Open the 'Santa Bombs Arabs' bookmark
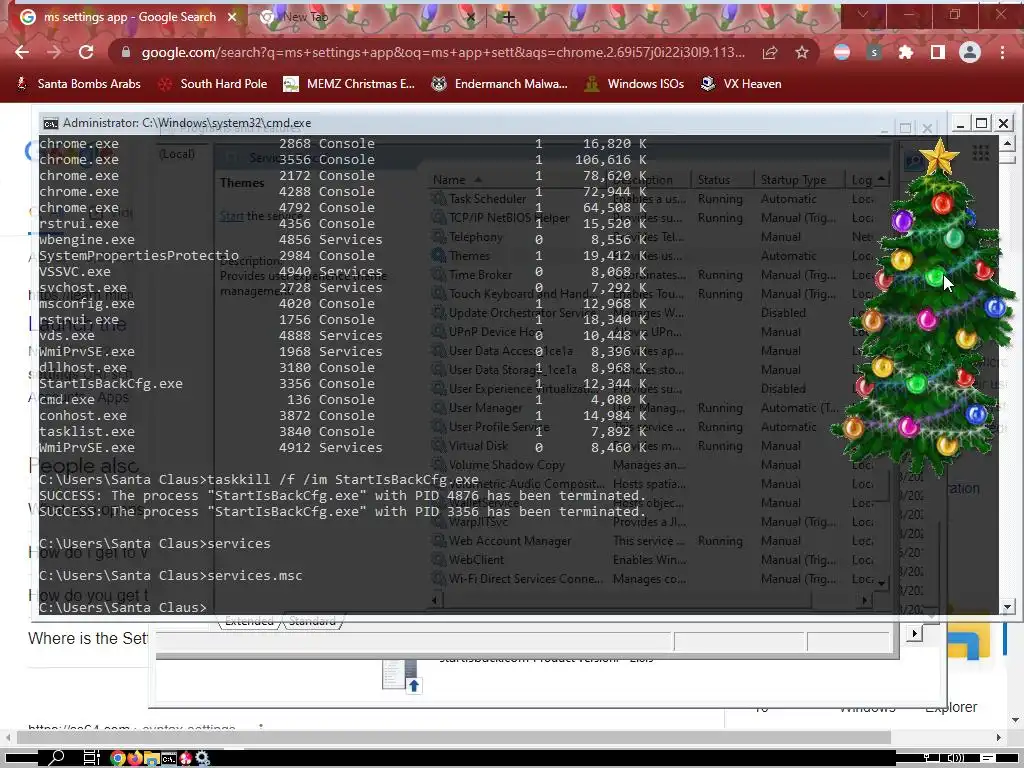 [78, 84]
